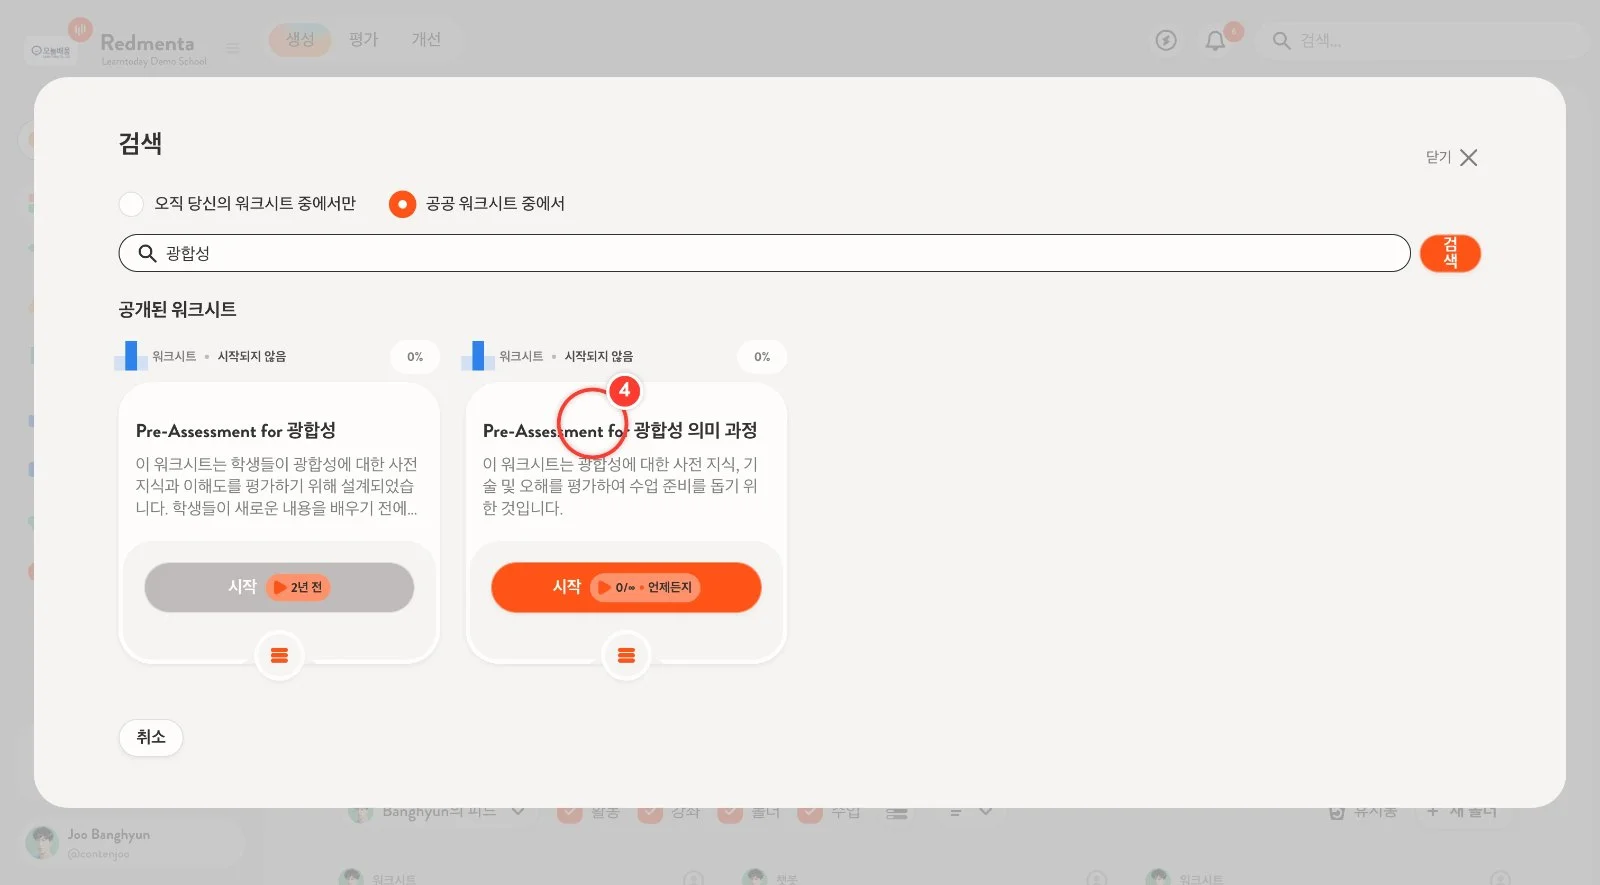Click the description text of the first worksheet card
Image resolution: width=1600 pixels, height=885 pixels.
click(x=277, y=486)
